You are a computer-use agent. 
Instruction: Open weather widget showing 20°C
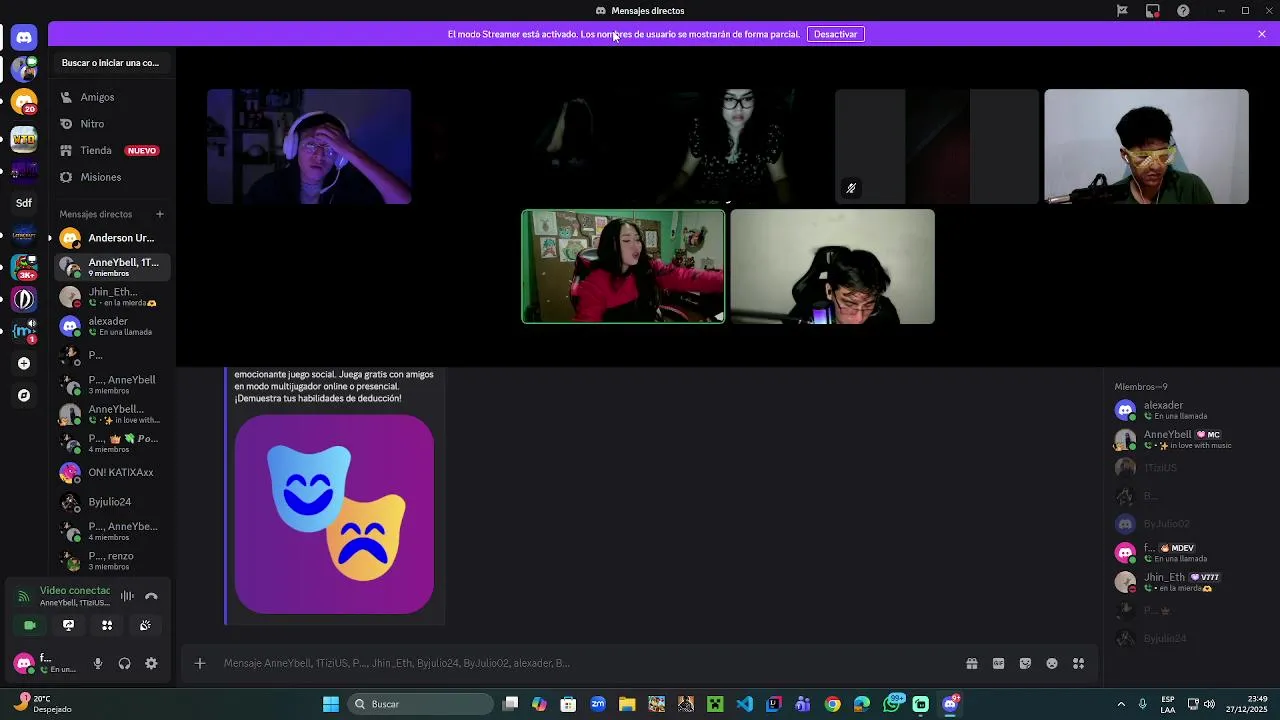pyautogui.click(x=42, y=704)
